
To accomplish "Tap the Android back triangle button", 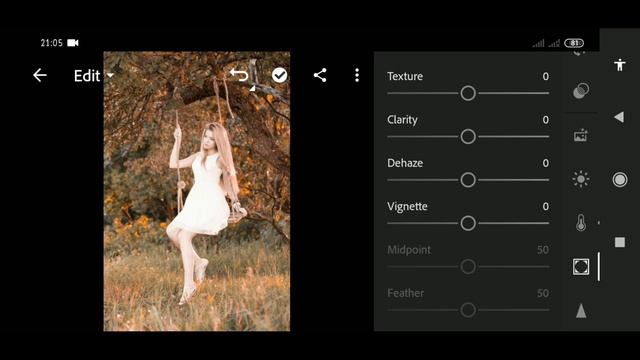I will [619, 118].
